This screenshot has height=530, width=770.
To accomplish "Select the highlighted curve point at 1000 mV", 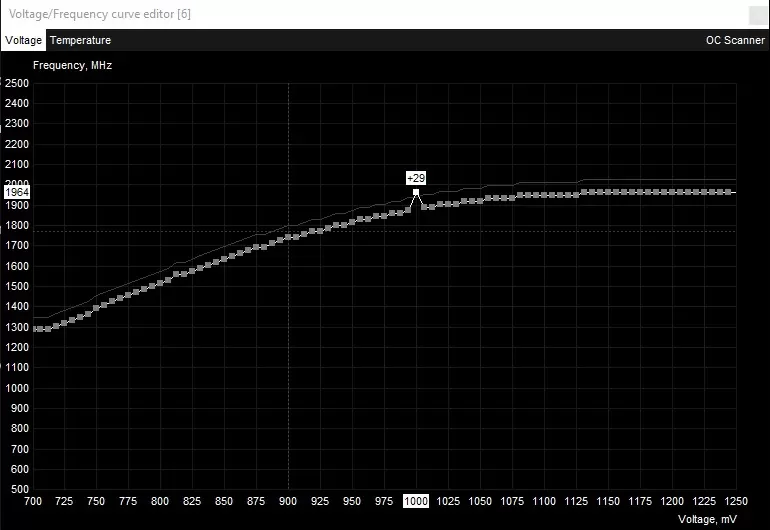I will [416, 191].
